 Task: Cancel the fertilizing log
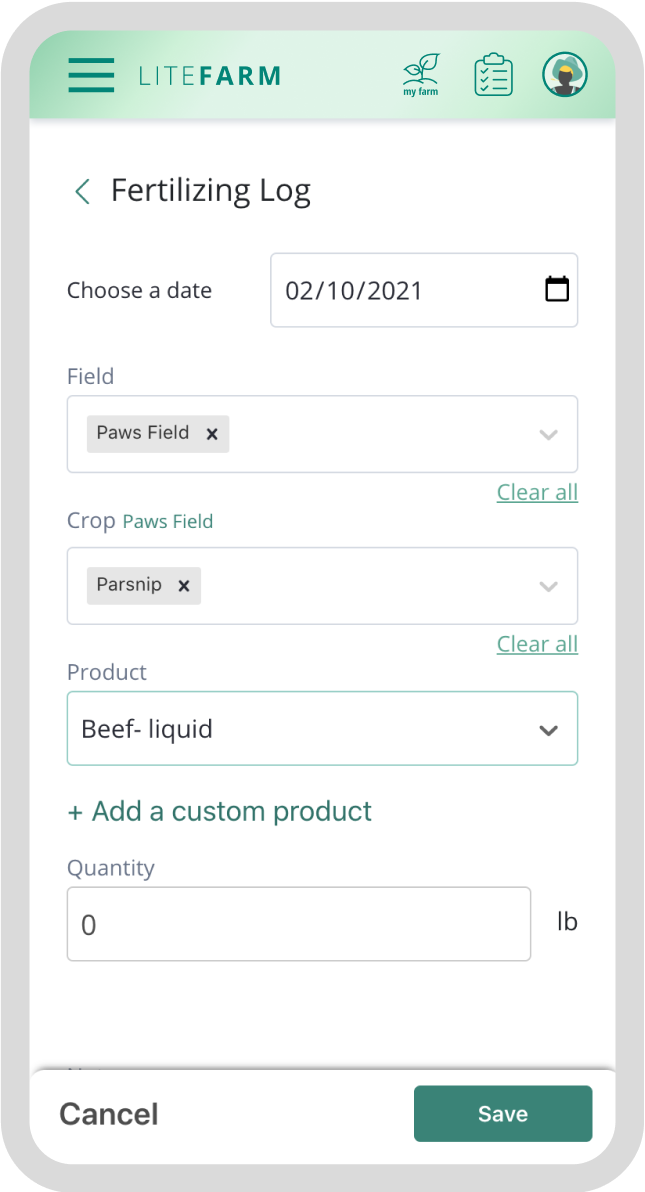[109, 1114]
